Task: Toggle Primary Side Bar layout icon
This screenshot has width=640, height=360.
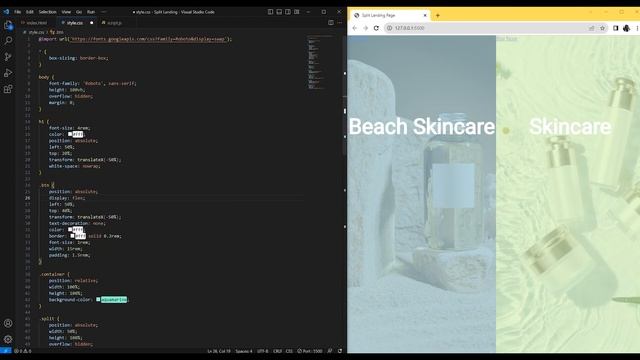Action: [270, 12]
